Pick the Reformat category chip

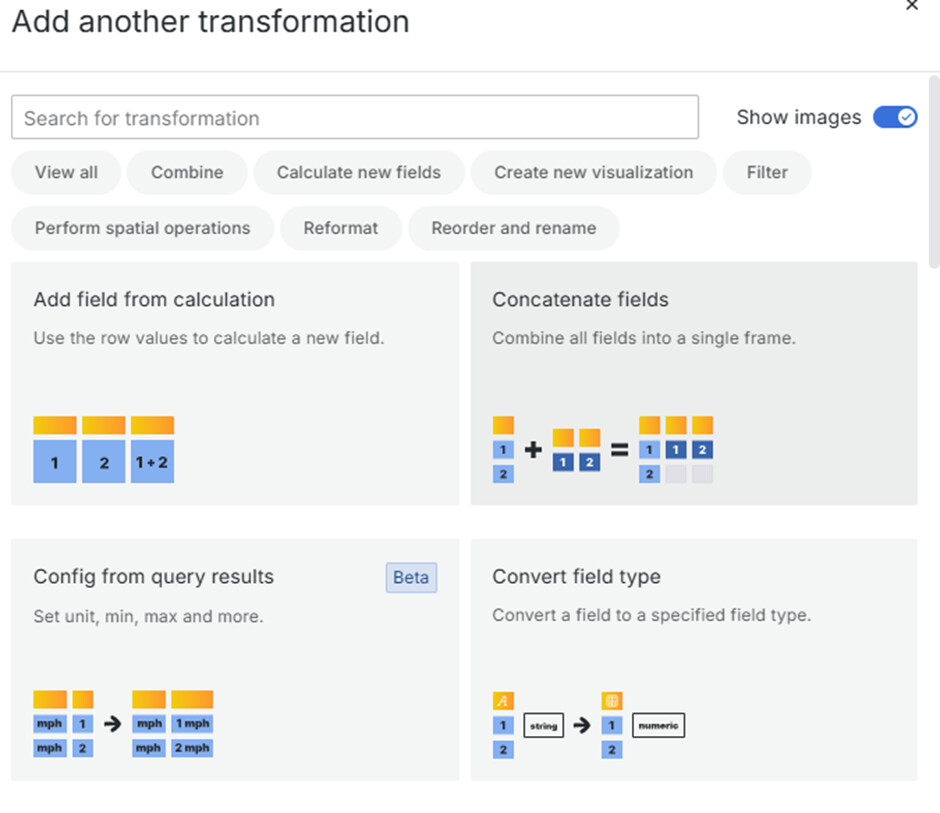tap(341, 228)
